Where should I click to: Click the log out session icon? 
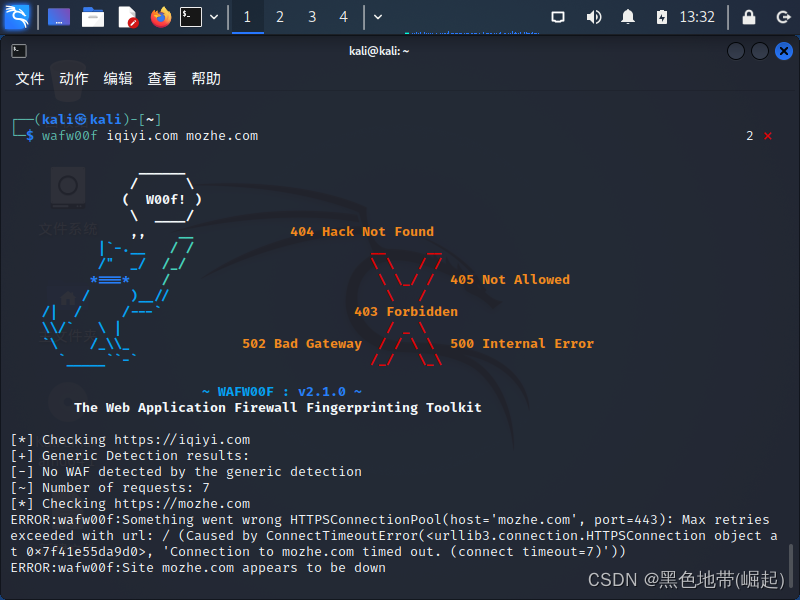(x=783, y=17)
